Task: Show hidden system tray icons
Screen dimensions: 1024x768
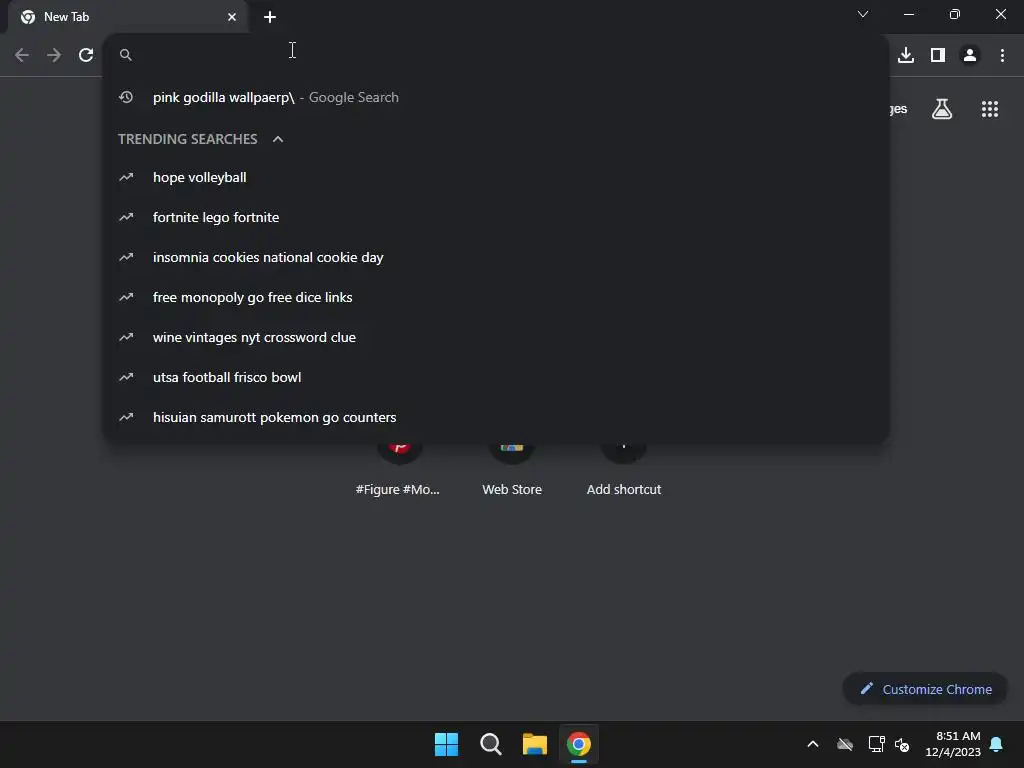Action: (813, 744)
